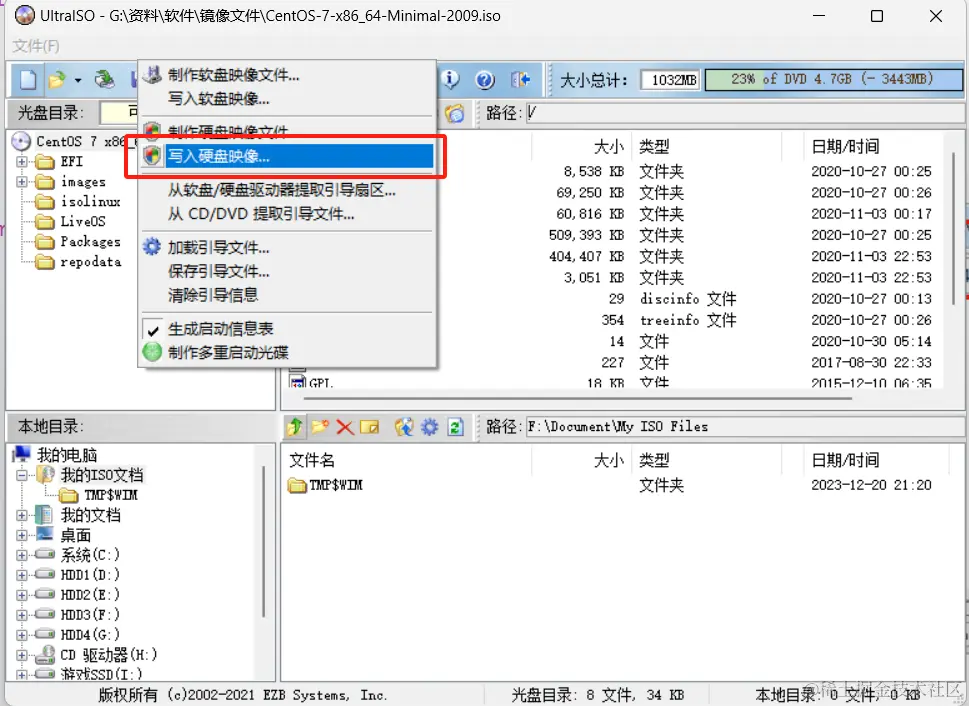Select 从软盘/硬盘驱动器提取引导扇区 entry
Viewport: 969px width, 706px height.
287,190
